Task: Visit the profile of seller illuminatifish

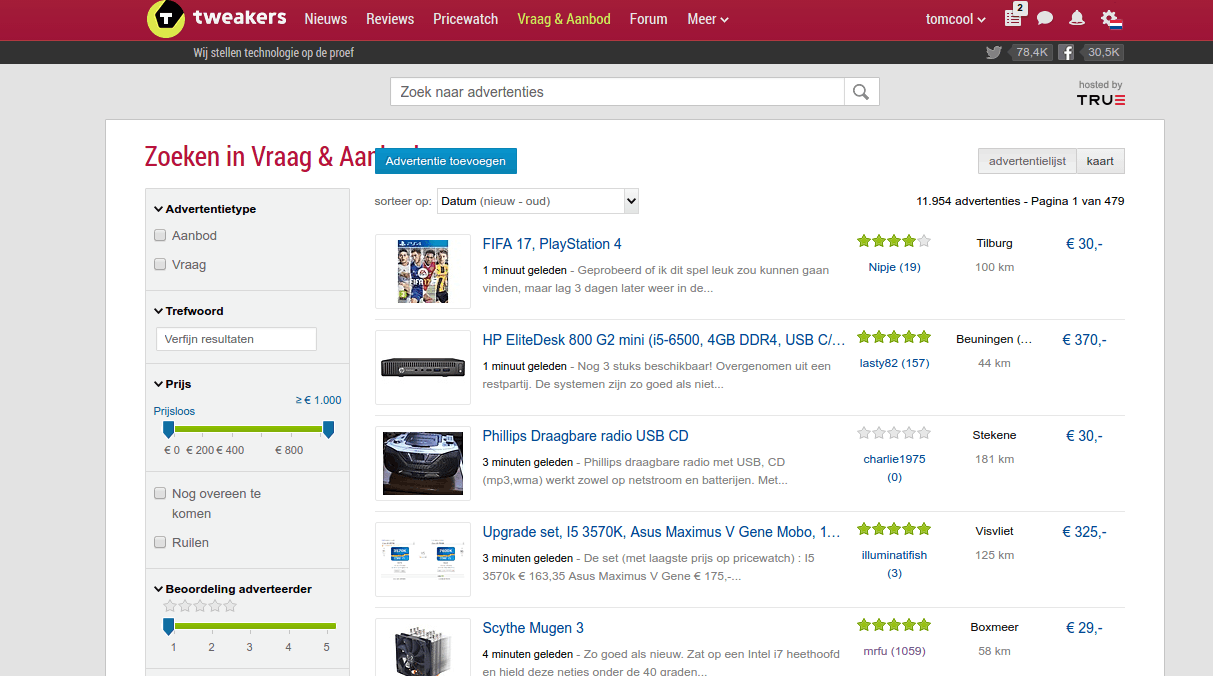Action: [894, 555]
